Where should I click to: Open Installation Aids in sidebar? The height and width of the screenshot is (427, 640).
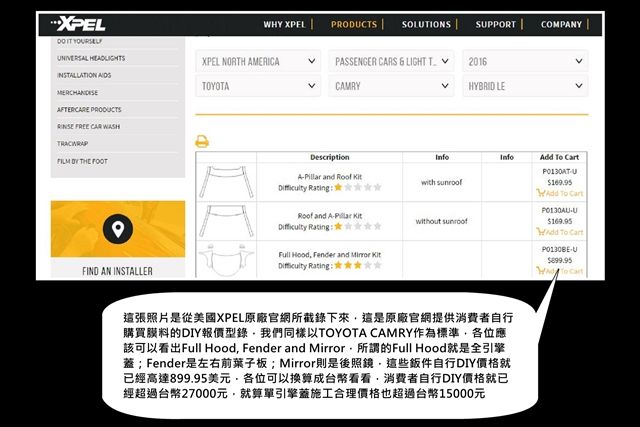click(84, 76)
